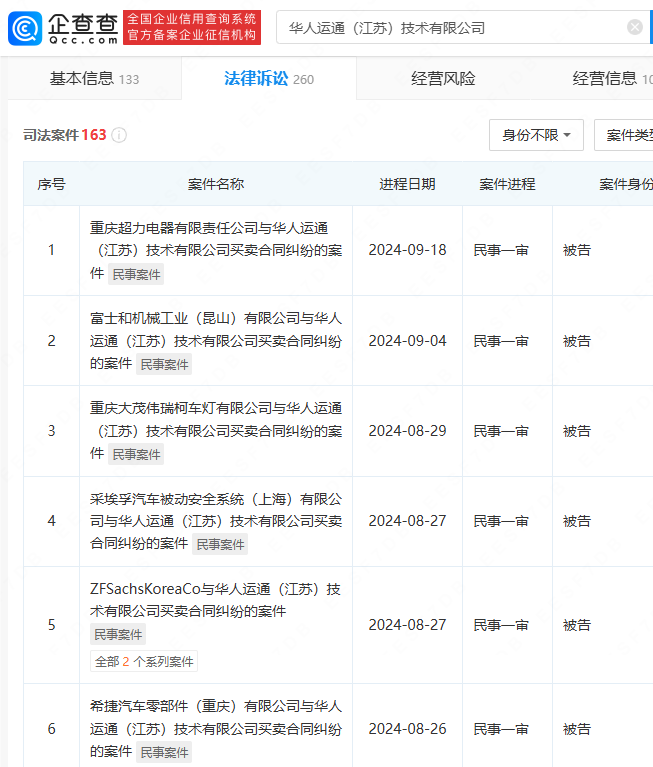
Task: Click the 民事案件 tag in row 4
Action: 220,544
